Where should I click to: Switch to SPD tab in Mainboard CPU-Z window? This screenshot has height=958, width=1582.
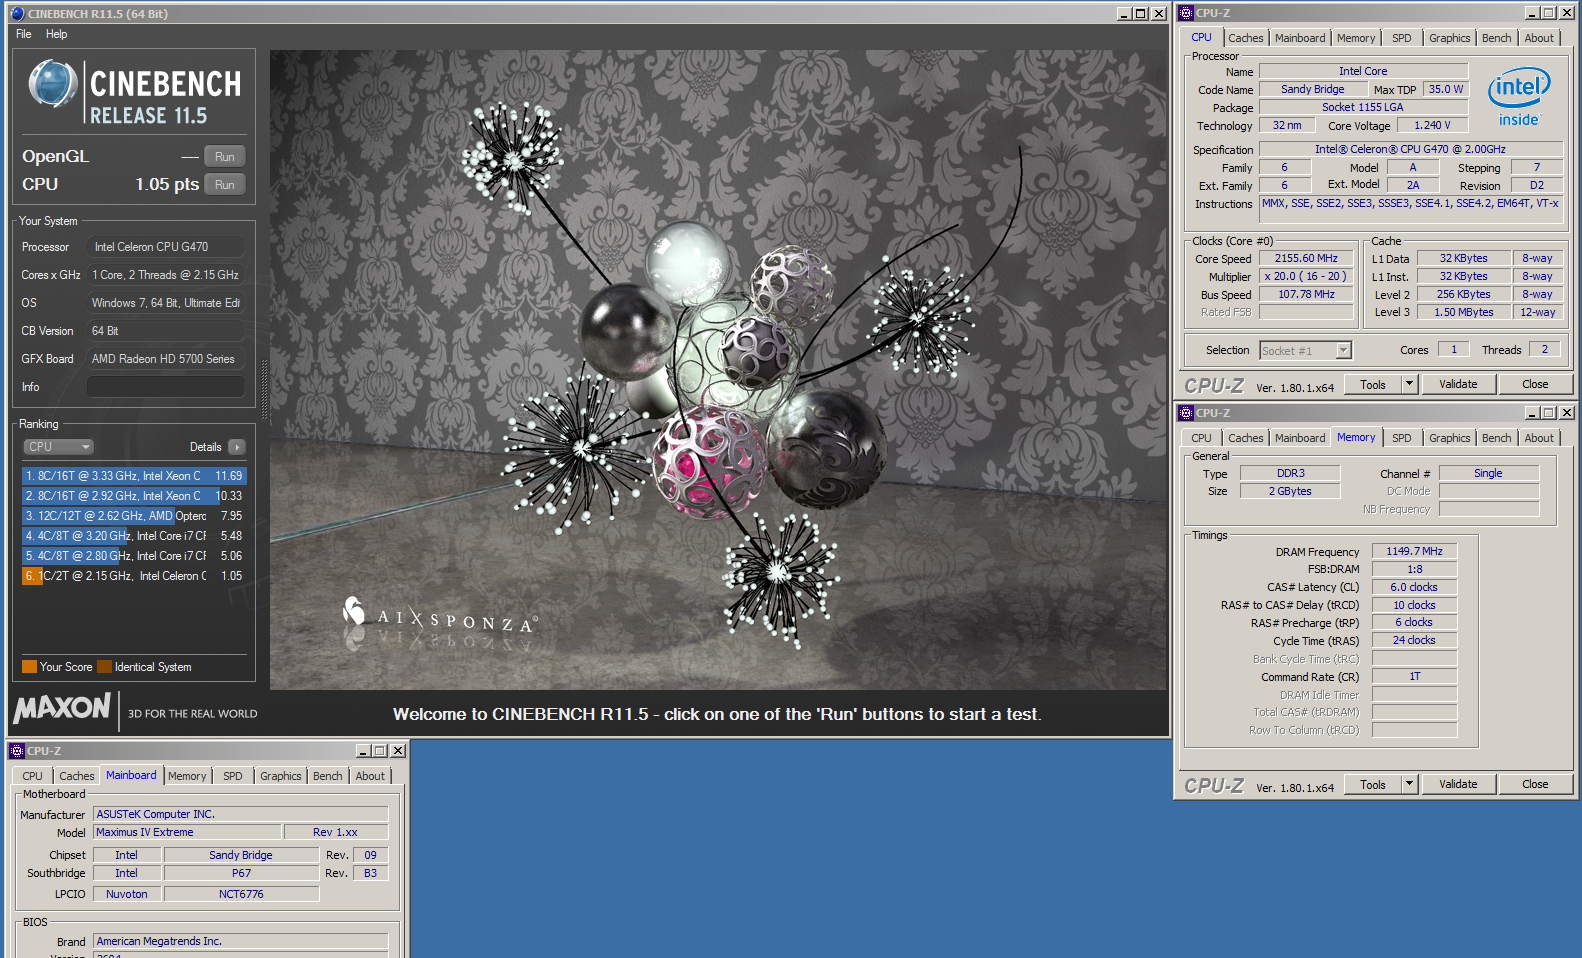point(233,776)
